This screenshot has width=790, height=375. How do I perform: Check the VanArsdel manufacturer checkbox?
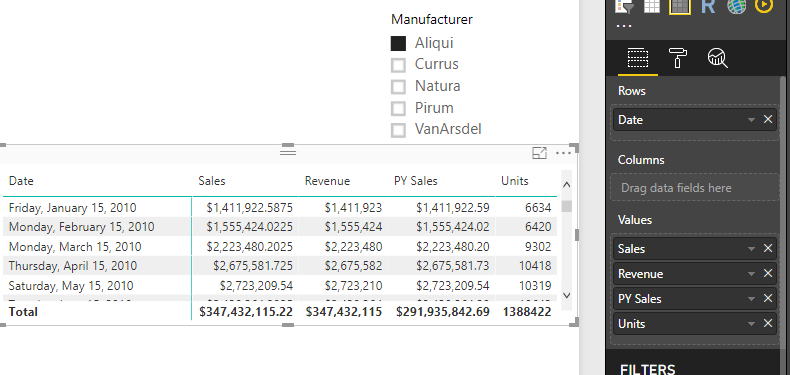pyautogui.click(x=398, y=130)
